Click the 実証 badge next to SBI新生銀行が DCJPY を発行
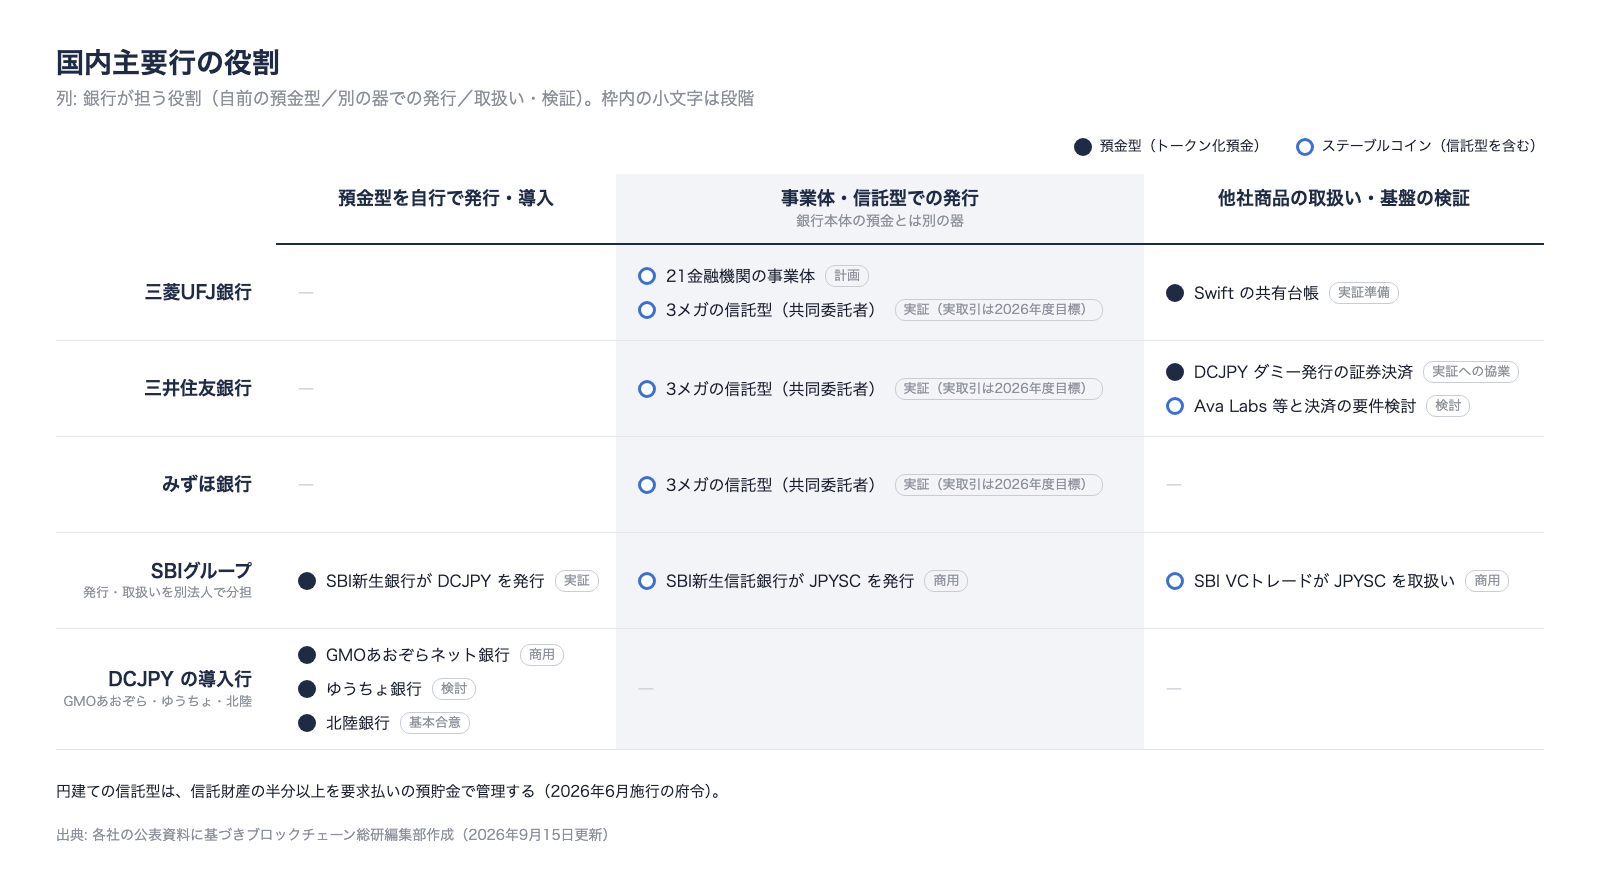 click(577, 581)
